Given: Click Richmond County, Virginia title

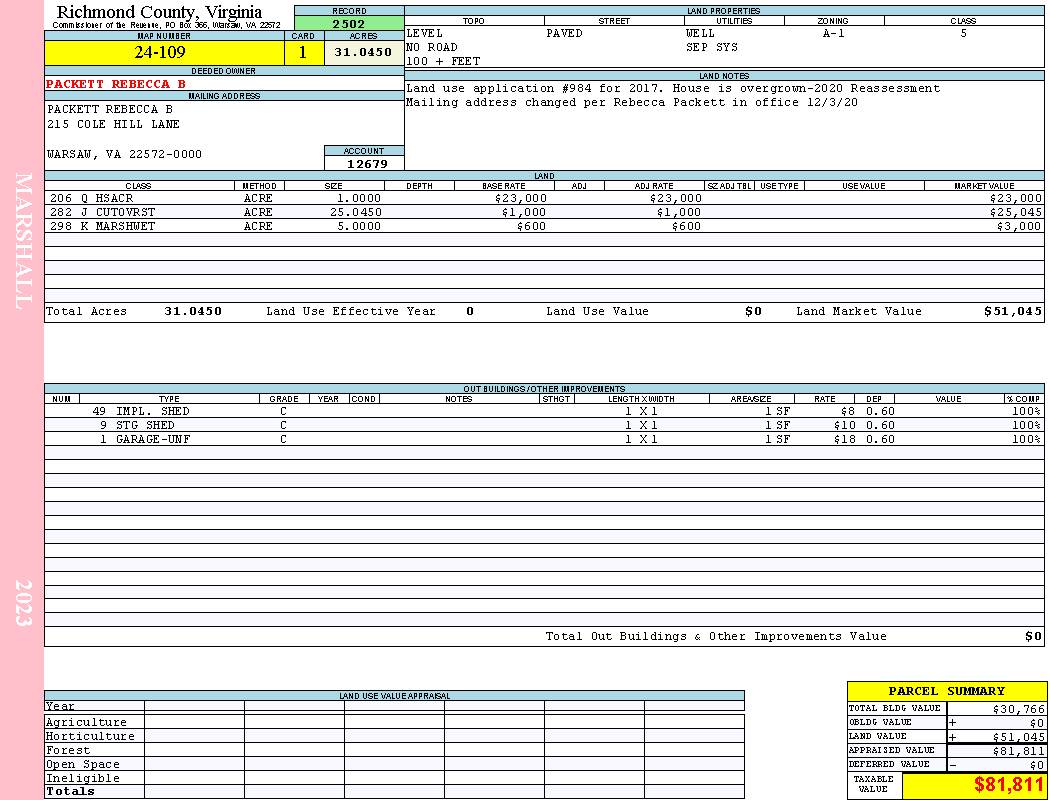Looking at the screenshot, I should [159, 12].
